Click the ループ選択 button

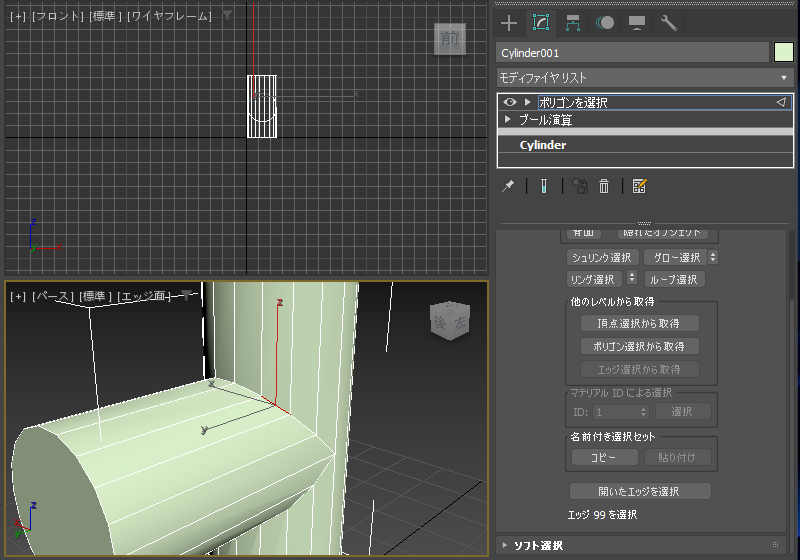(674, 279)
